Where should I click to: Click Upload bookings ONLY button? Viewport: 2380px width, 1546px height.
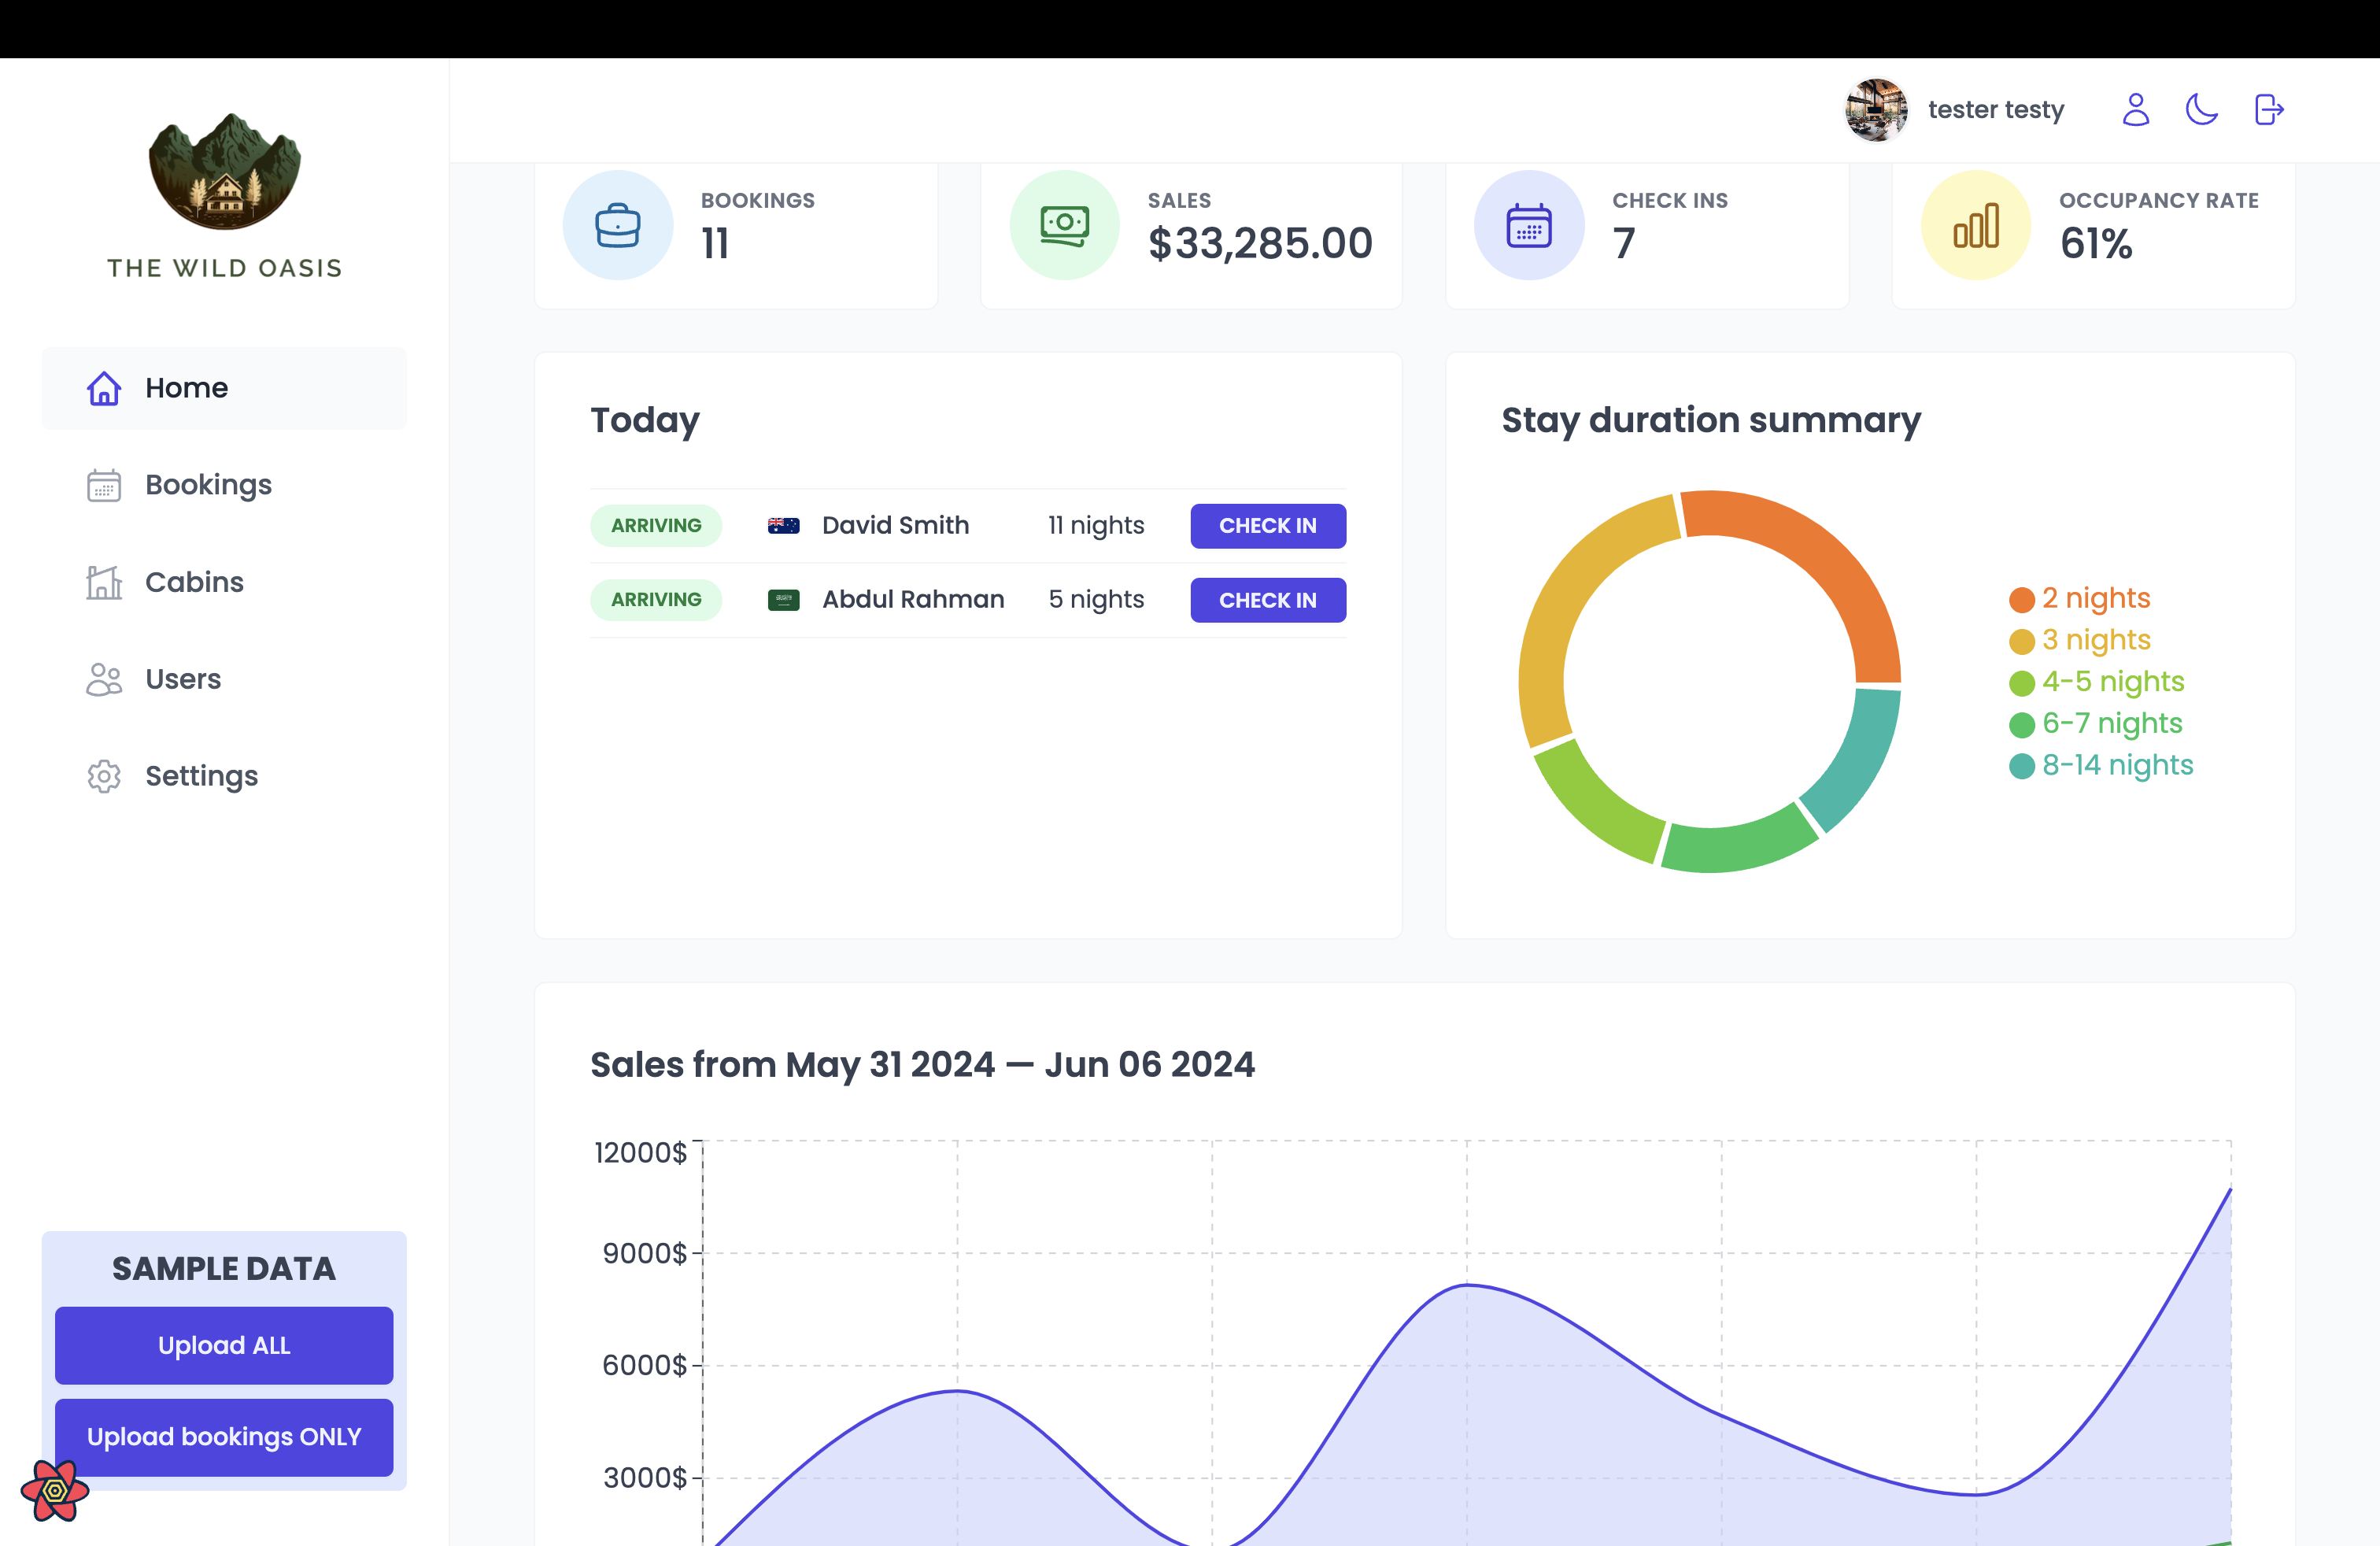(x=224, y=1437)
